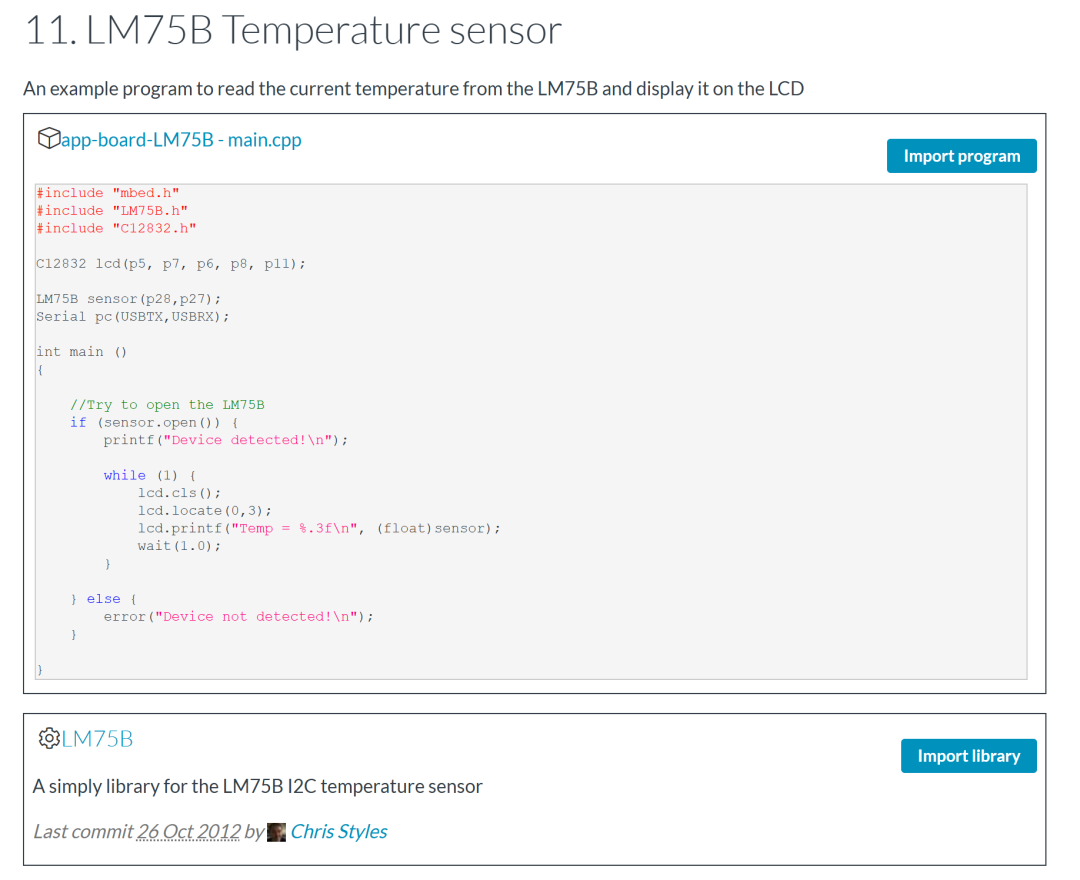The width and height of the screenshot is (1080, 880).
Task: Open Chris Styles' profile link
Action: (x=338, y=831)
